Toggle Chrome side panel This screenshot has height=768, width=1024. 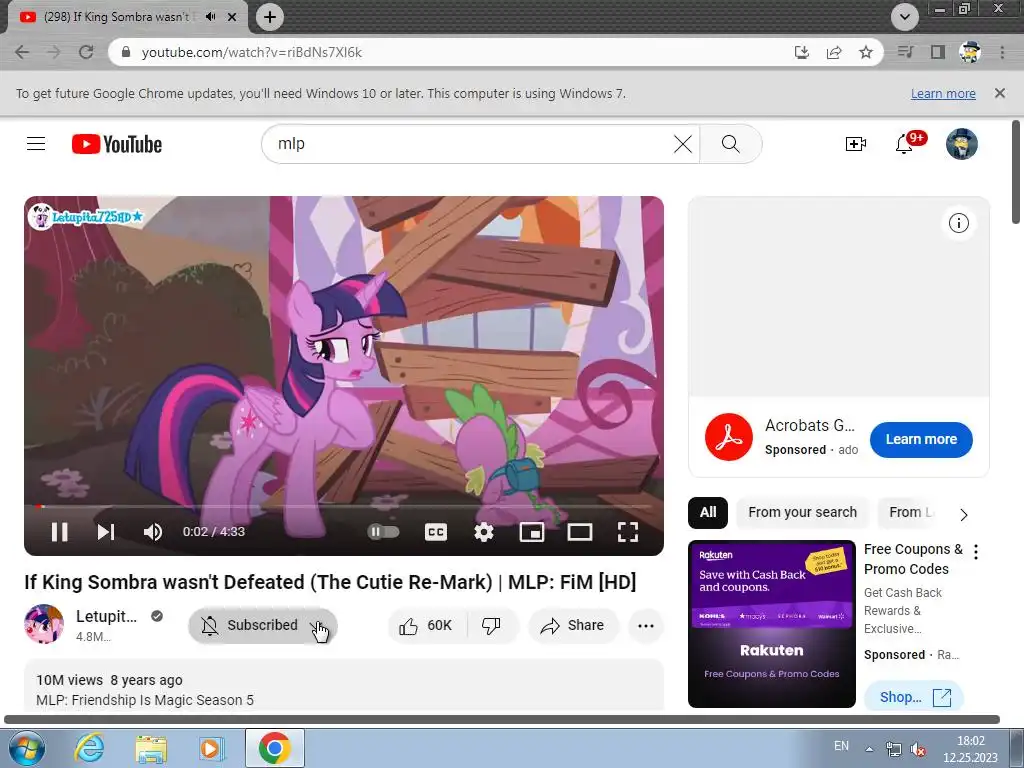coord(938,52)
